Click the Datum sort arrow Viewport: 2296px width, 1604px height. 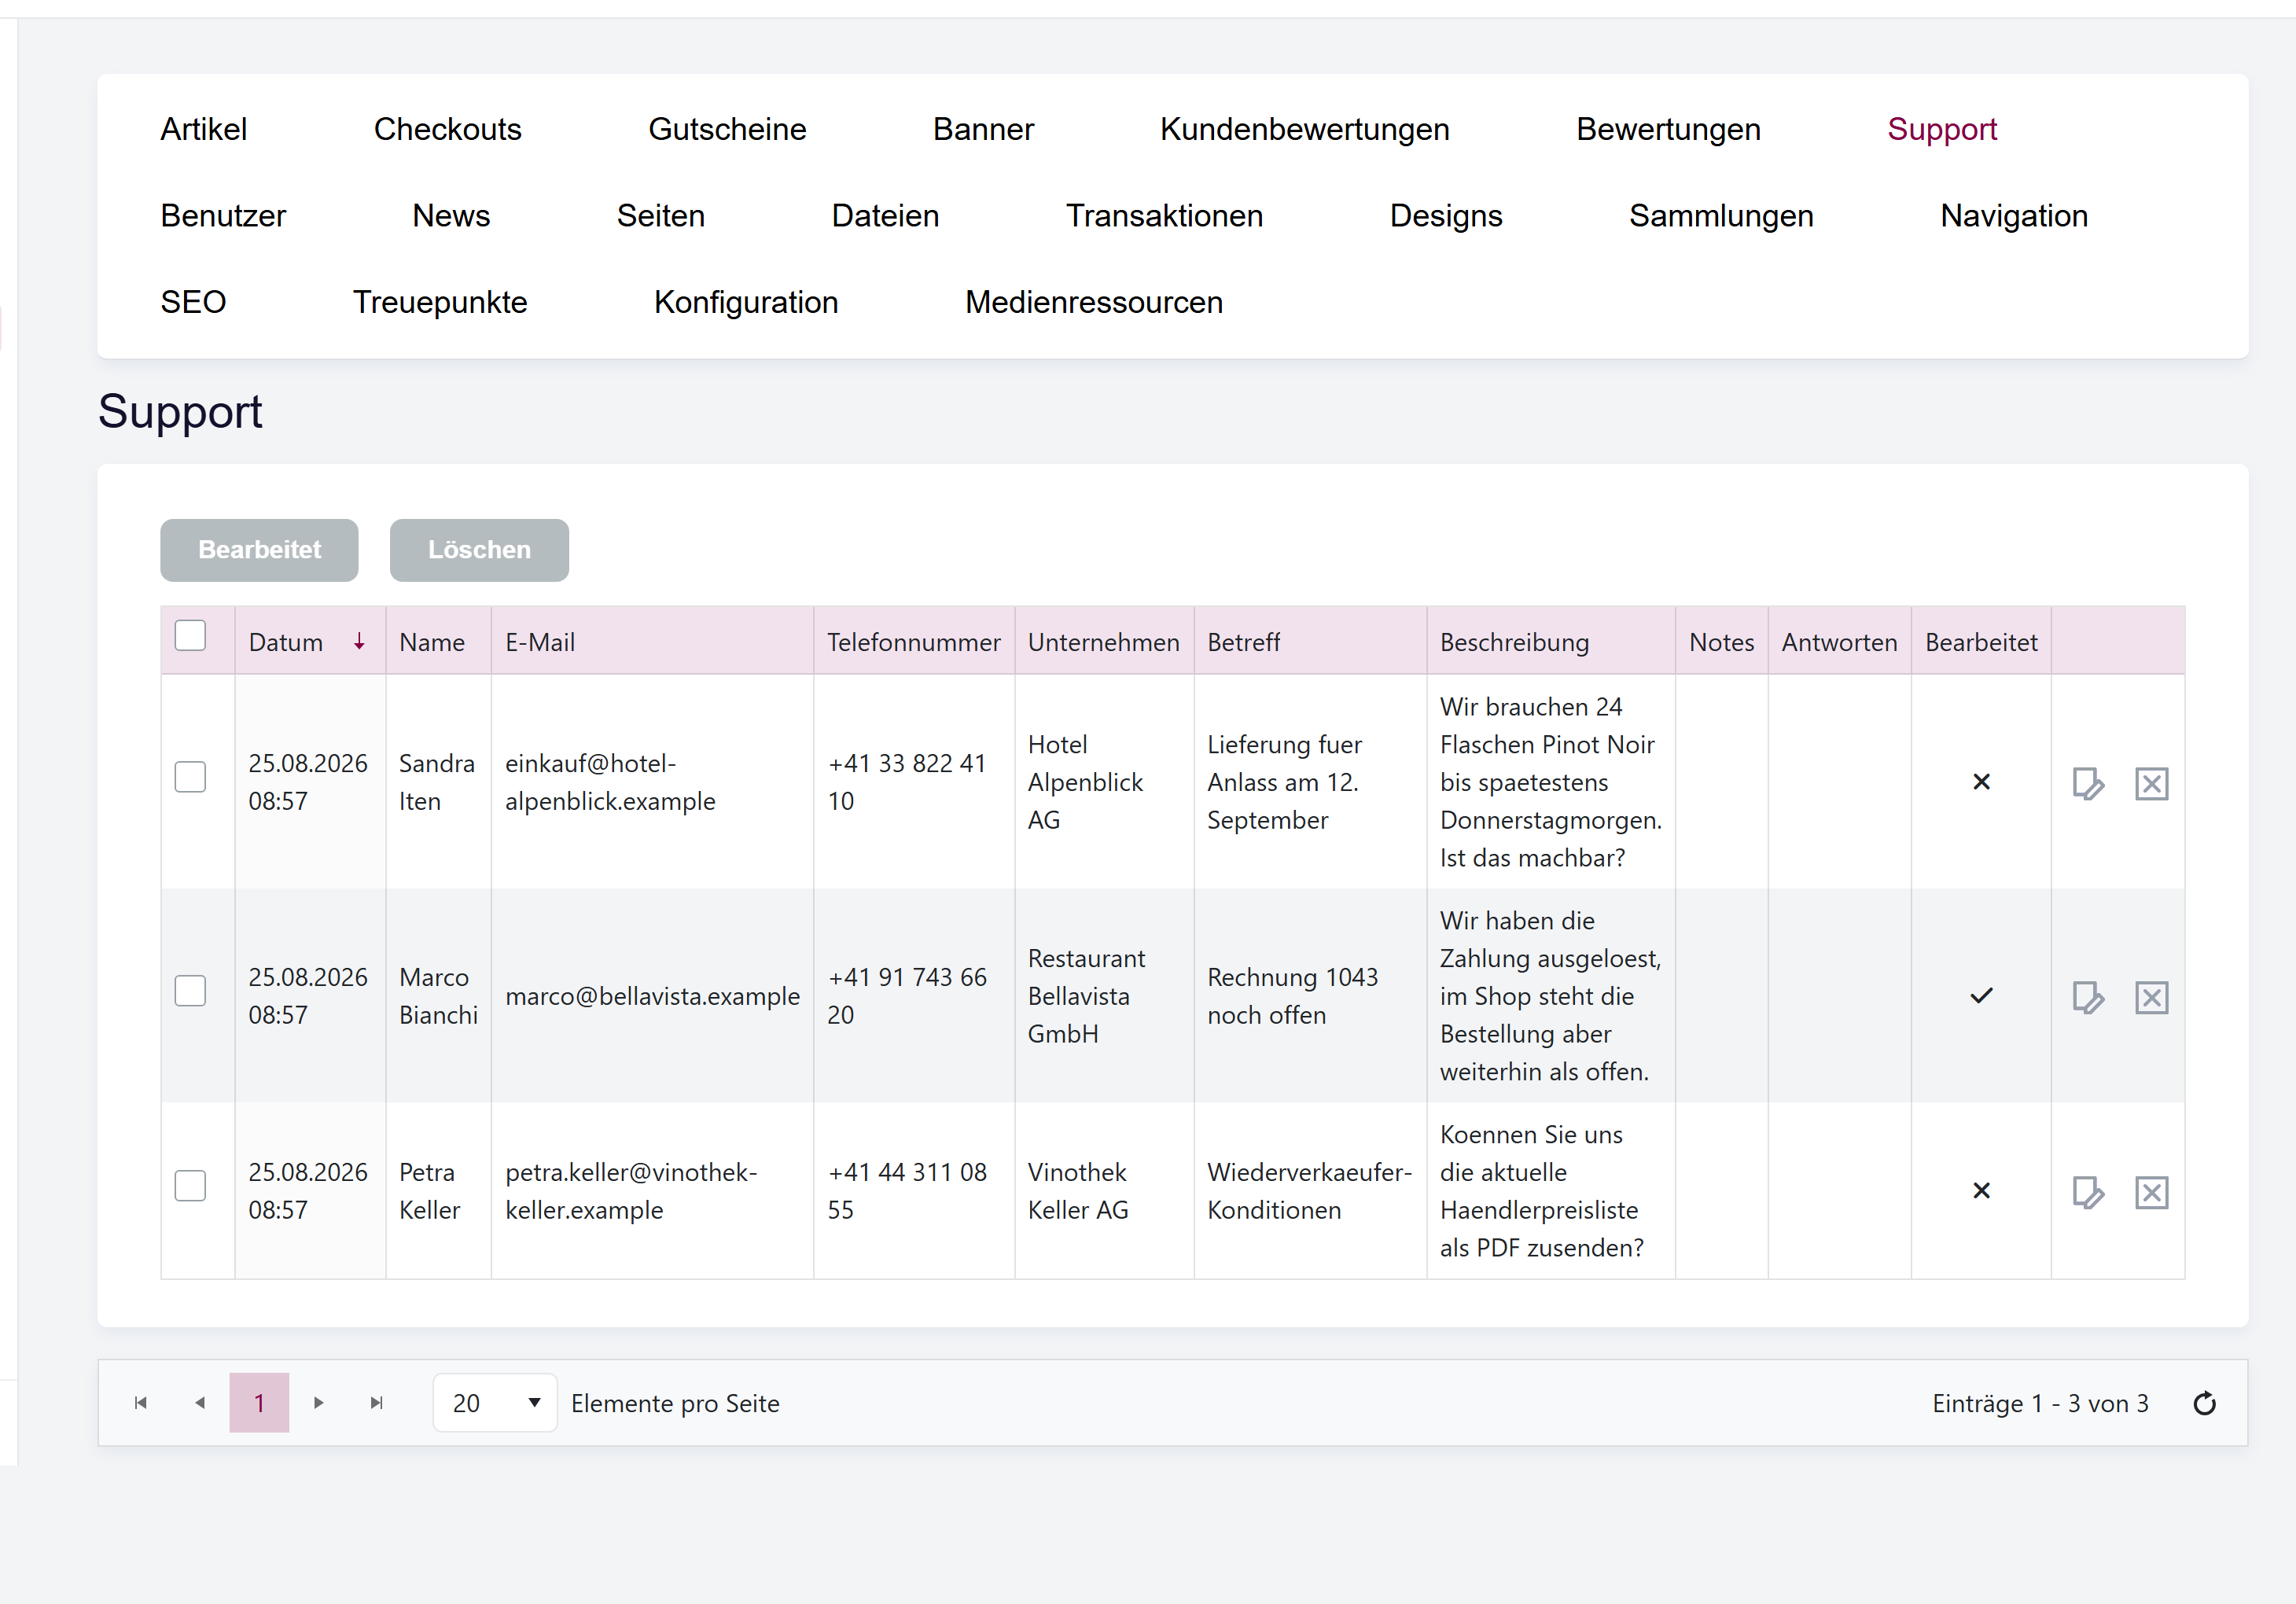coord(359,642)
